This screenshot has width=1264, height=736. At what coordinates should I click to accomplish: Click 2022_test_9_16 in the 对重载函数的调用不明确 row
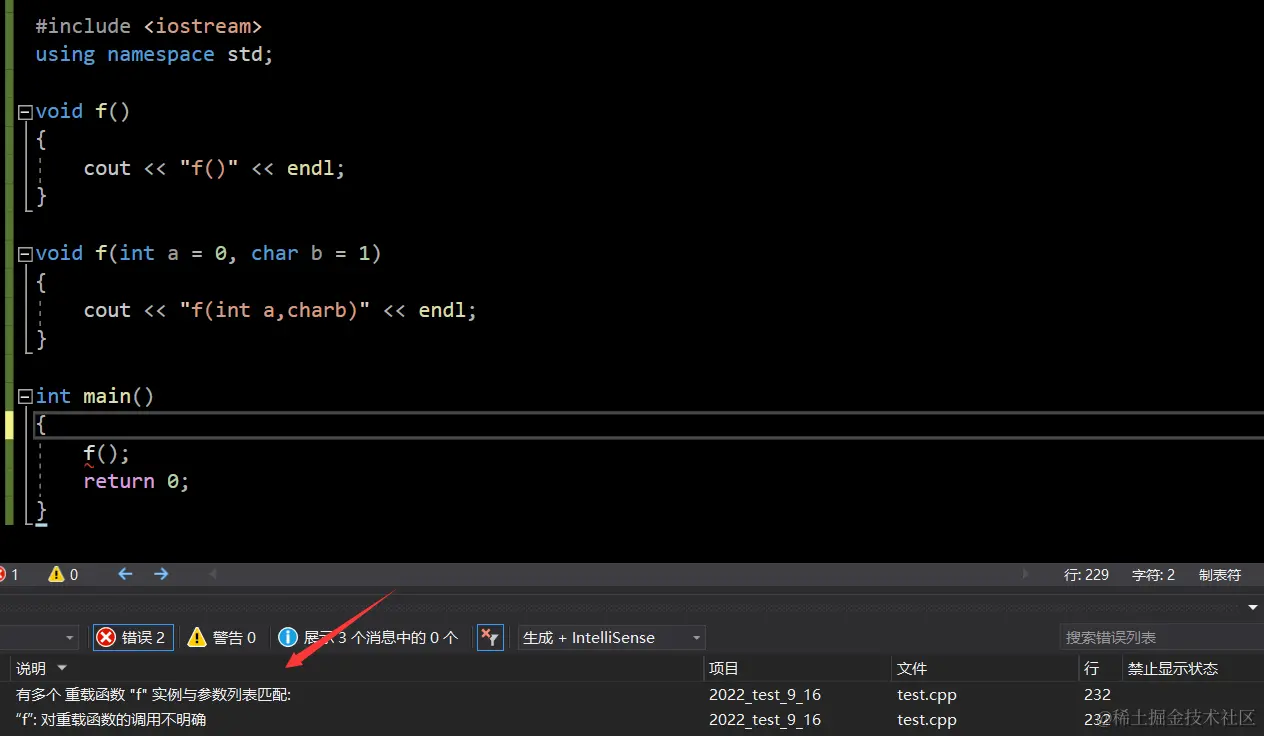765,719
